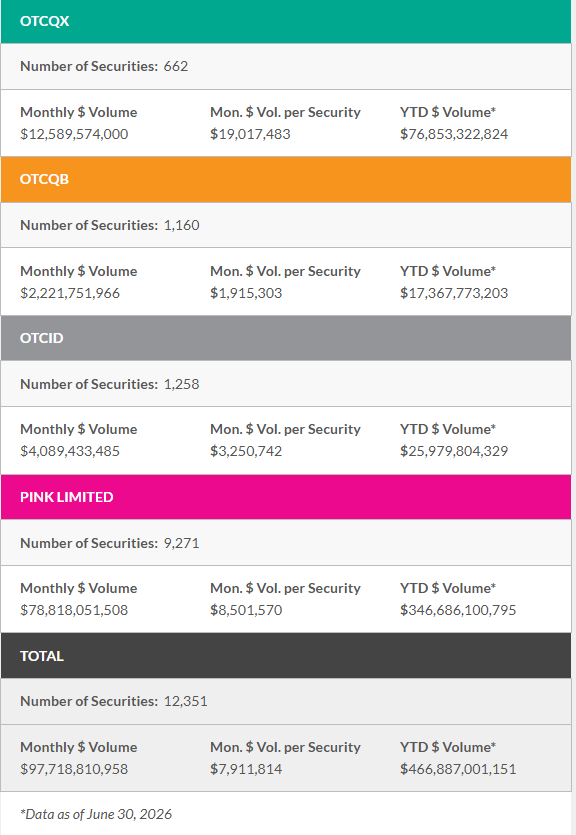
Task: Click the OTCQX green header bar
Action: tap(286, 21)
